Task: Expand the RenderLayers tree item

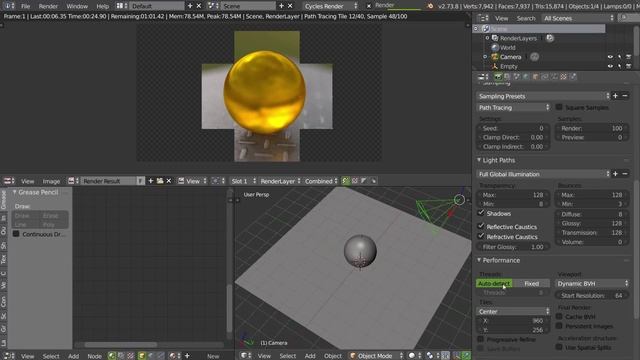Action: 487,38
